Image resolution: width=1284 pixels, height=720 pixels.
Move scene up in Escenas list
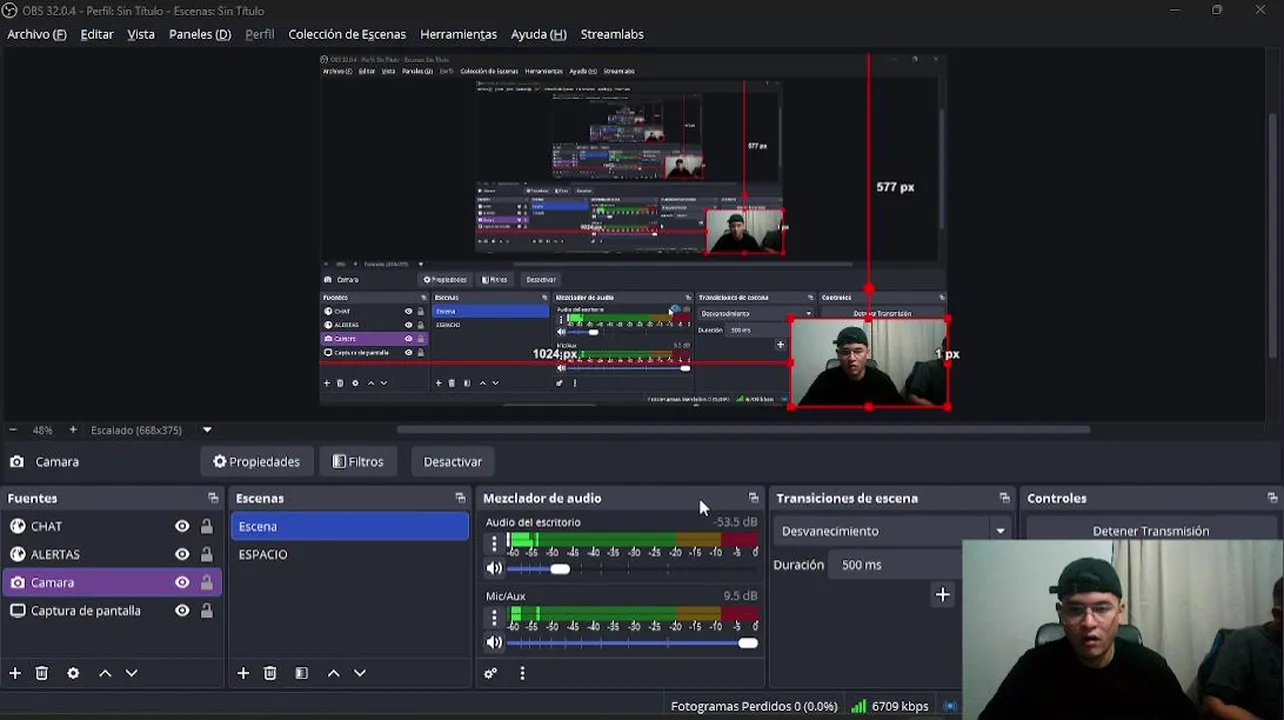(x=334, y=673)
